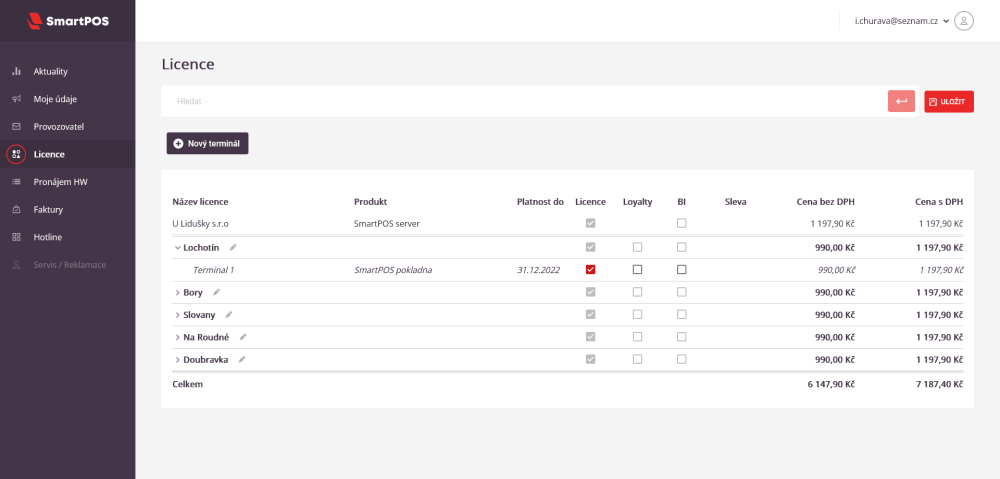The height and width of the screenshot is (479, 1000).
Task: Add a new terminal with Nový terminál
Action: 208,144
